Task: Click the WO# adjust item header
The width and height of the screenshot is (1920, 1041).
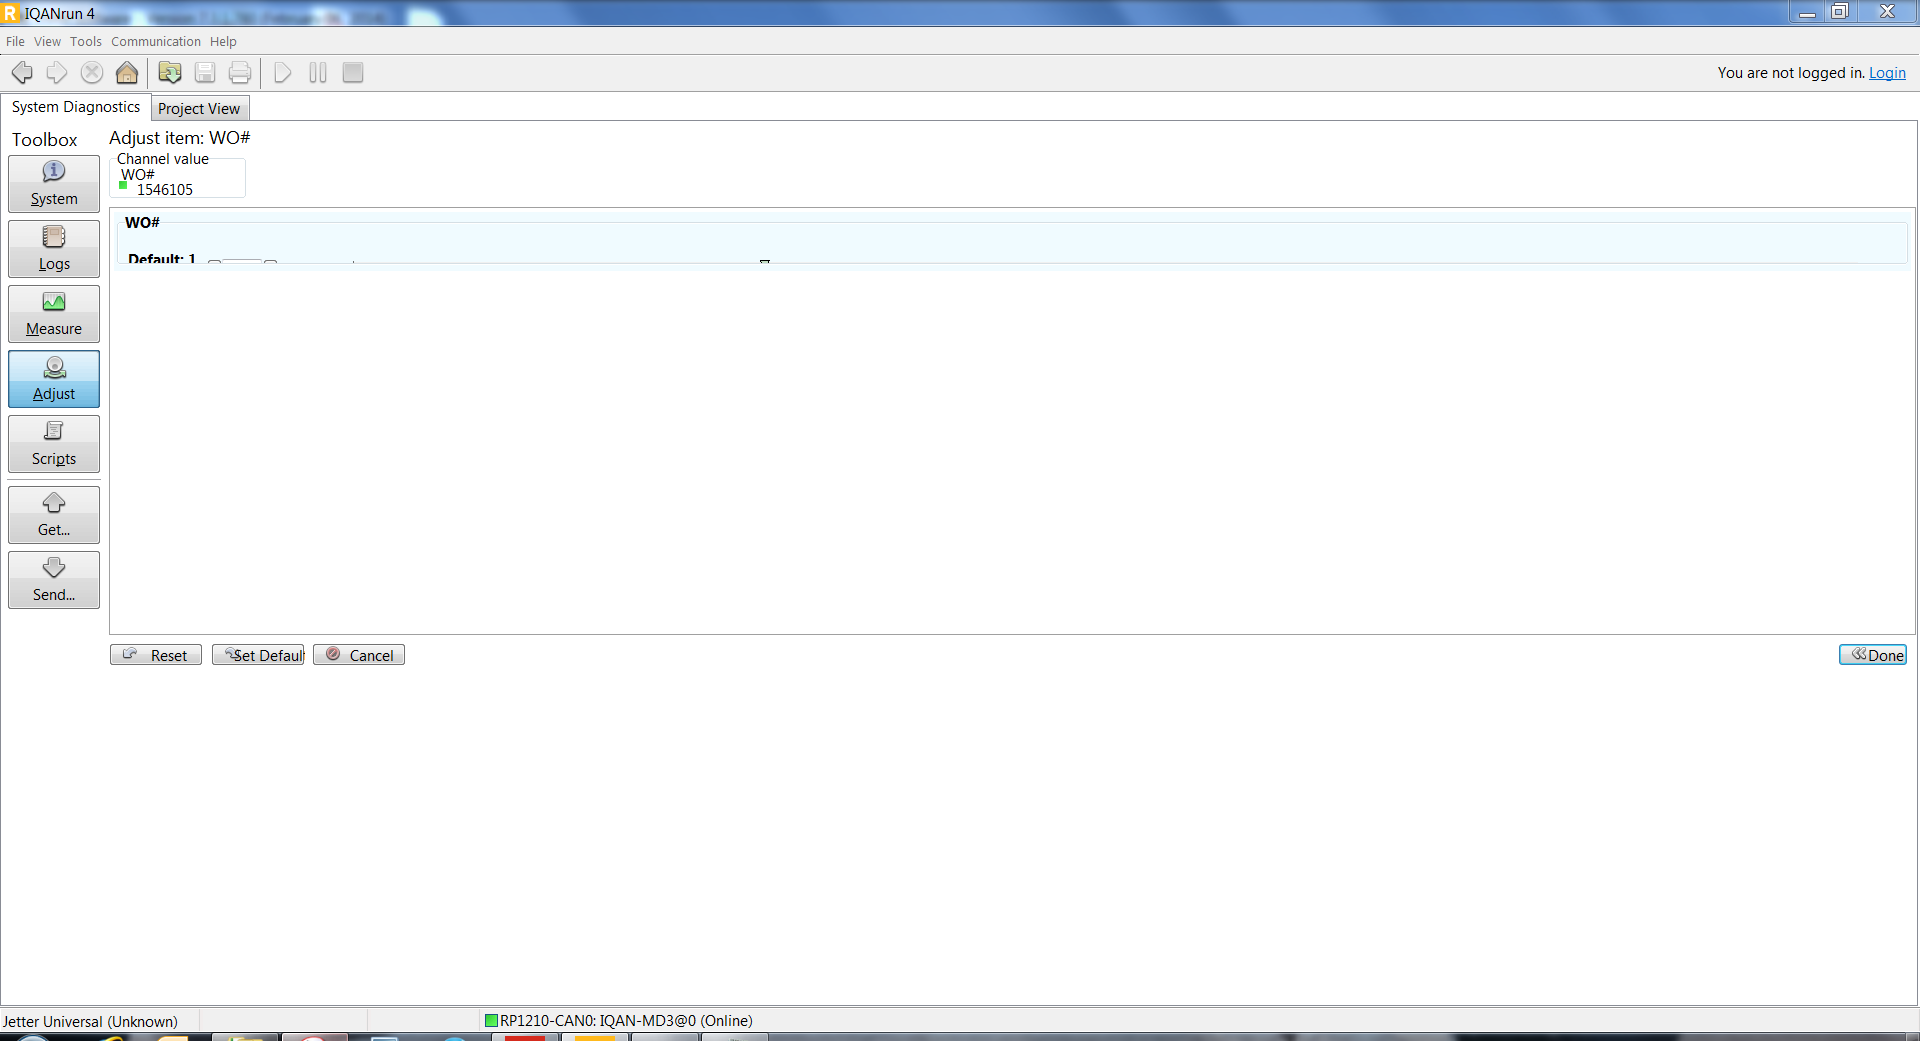Action: coord(142,222)
